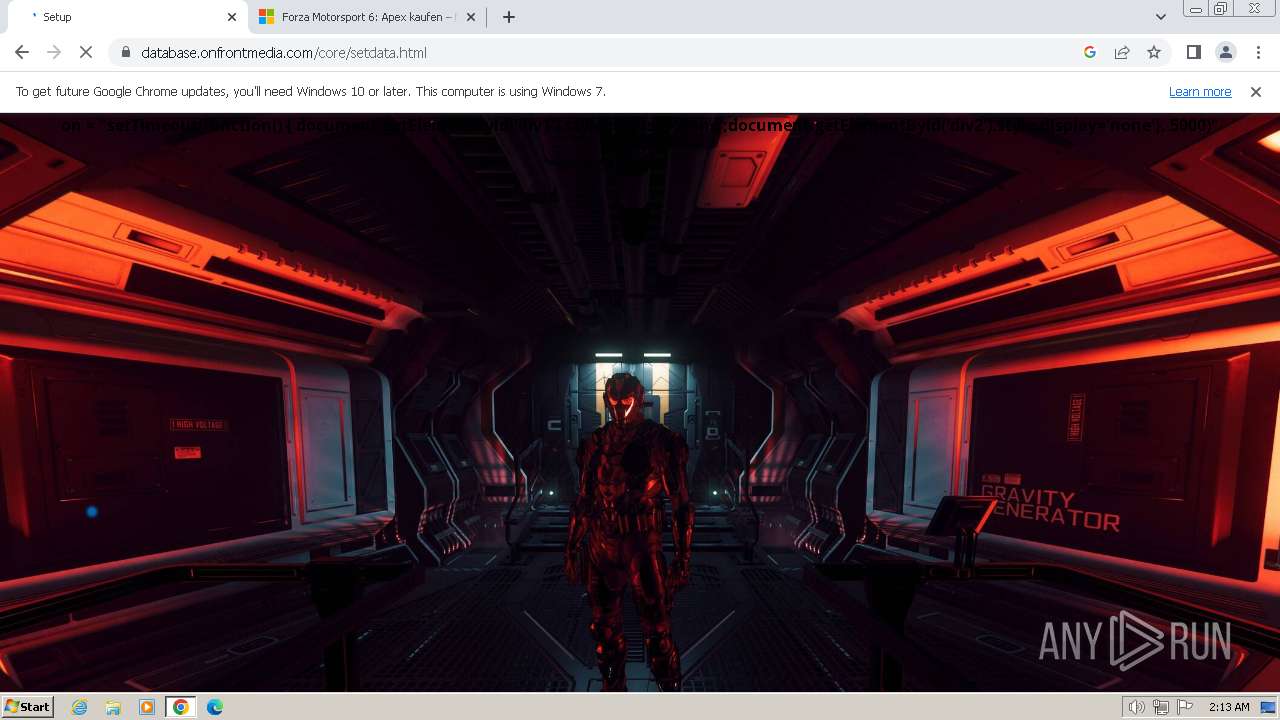1280x720 pixels.
Task: Open Google icon in address bar
Action: pyautogui.click(x=1090, y=52)
